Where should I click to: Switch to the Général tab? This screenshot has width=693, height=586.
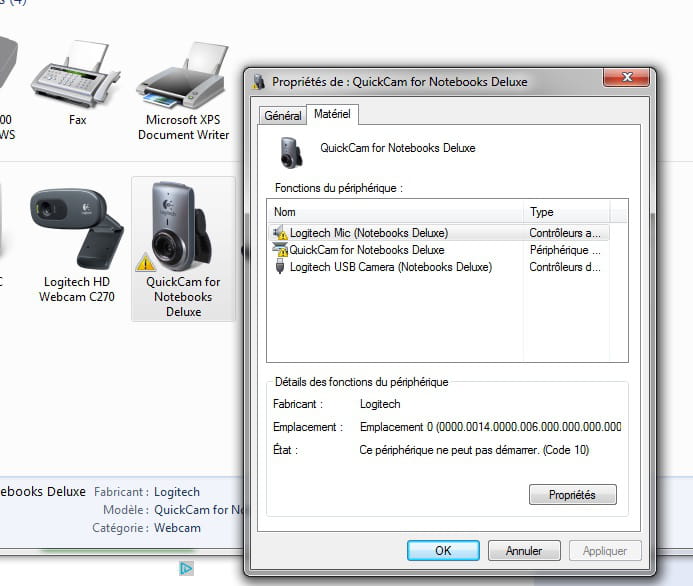click(x=282, y=116)
